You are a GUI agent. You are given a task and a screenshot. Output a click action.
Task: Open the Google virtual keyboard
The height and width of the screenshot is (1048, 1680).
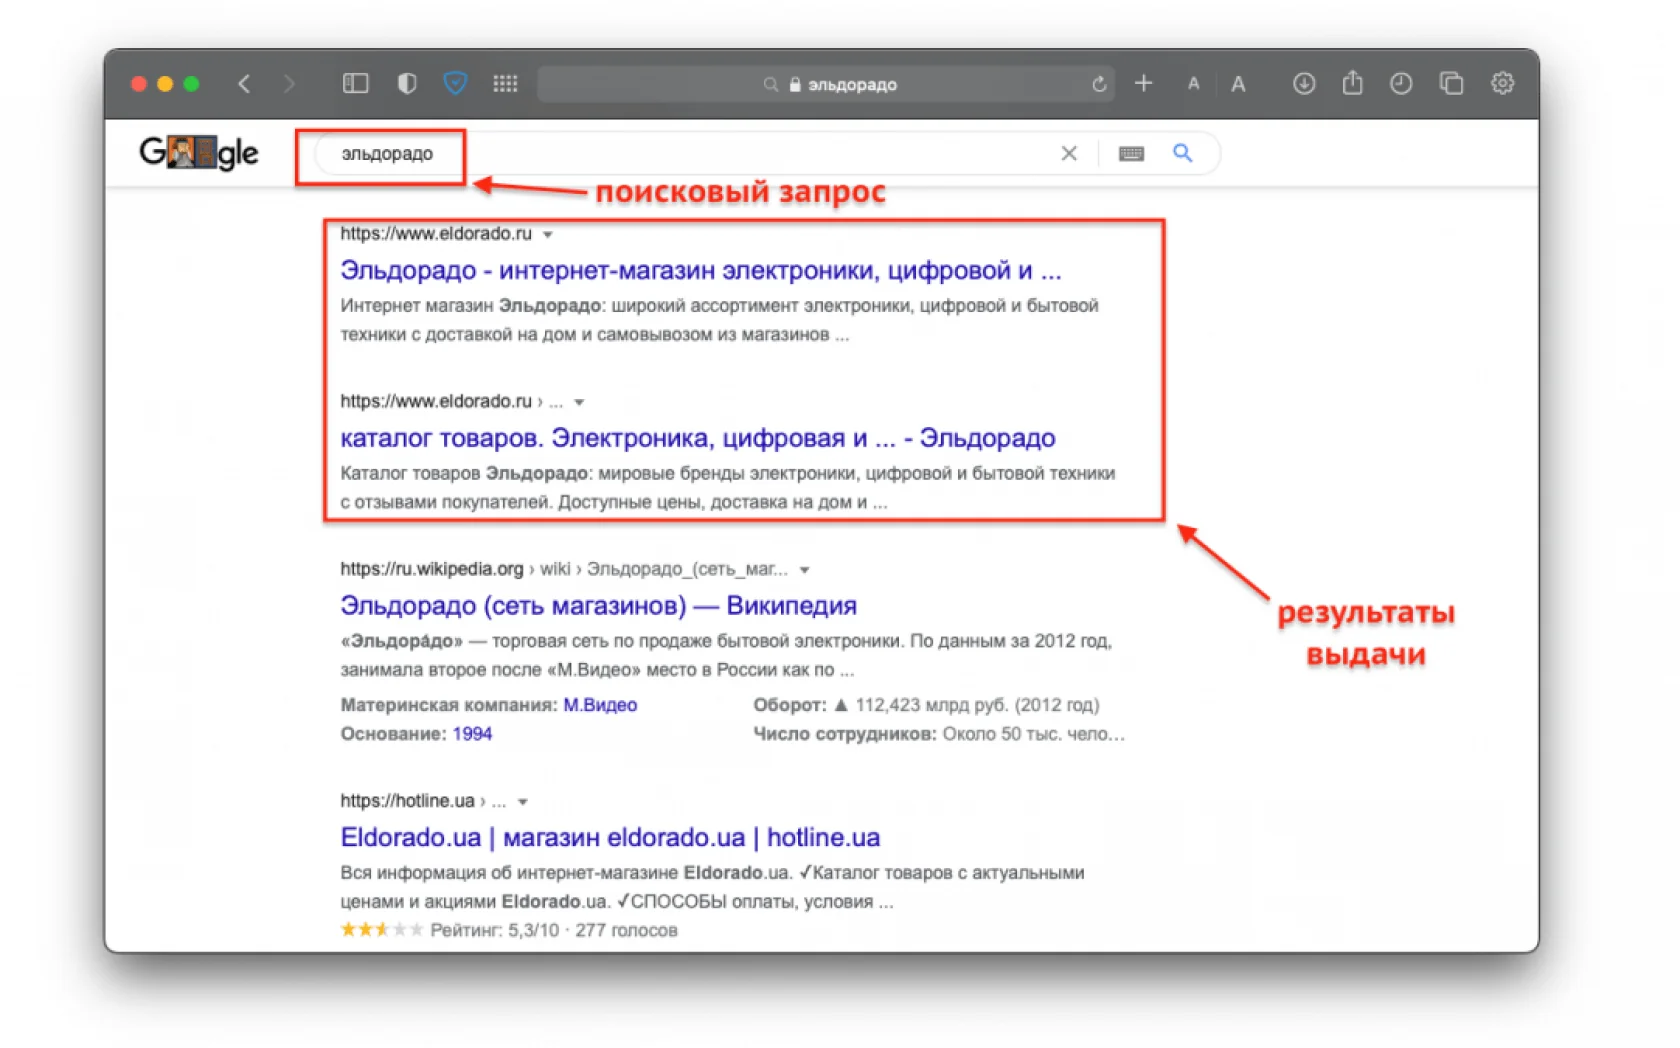[x=1131, y=153]
